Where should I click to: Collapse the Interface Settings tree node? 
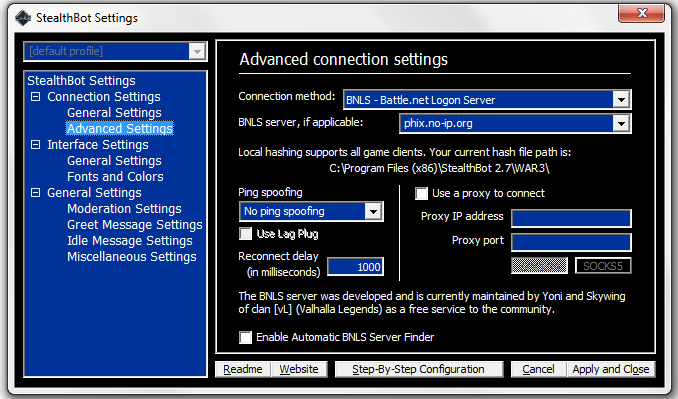(35, 144)
